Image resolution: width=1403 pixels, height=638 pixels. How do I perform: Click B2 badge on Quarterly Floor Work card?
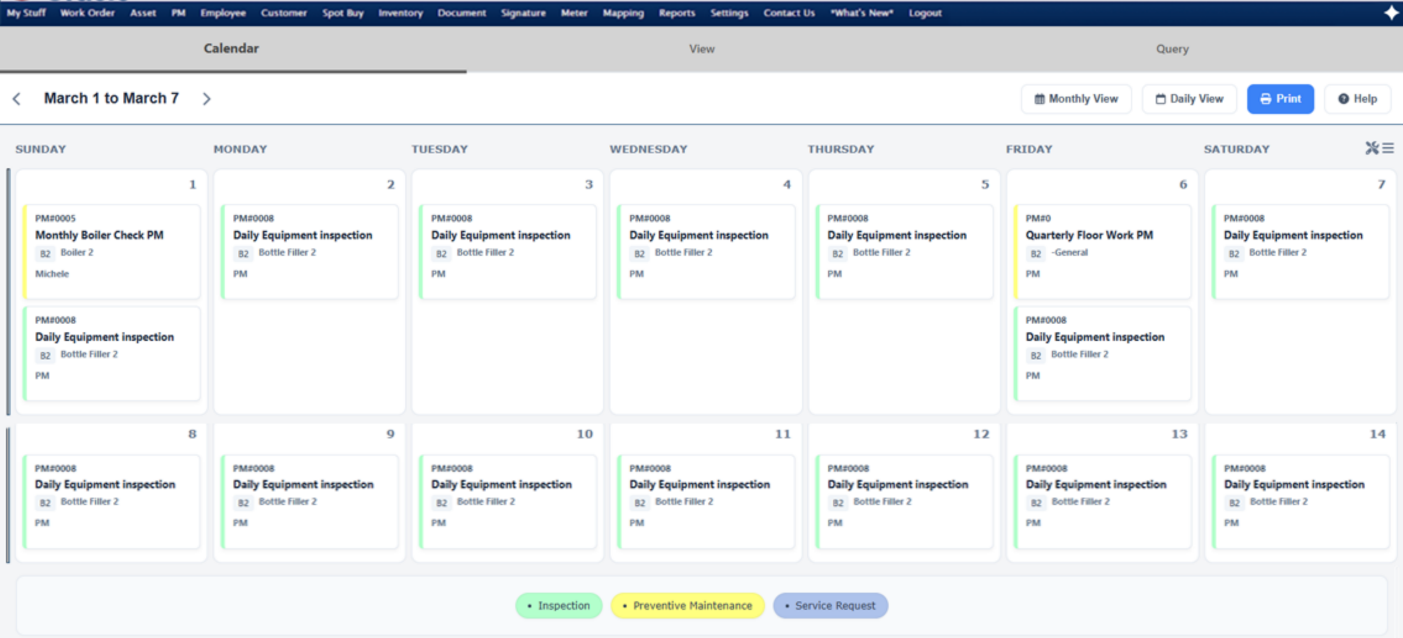(x=1036, y=254)
